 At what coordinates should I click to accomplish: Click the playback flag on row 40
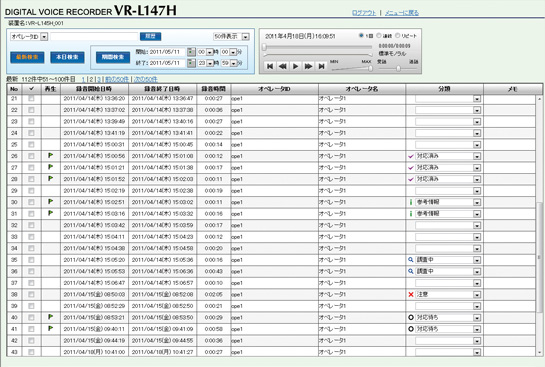coord(51,317)
